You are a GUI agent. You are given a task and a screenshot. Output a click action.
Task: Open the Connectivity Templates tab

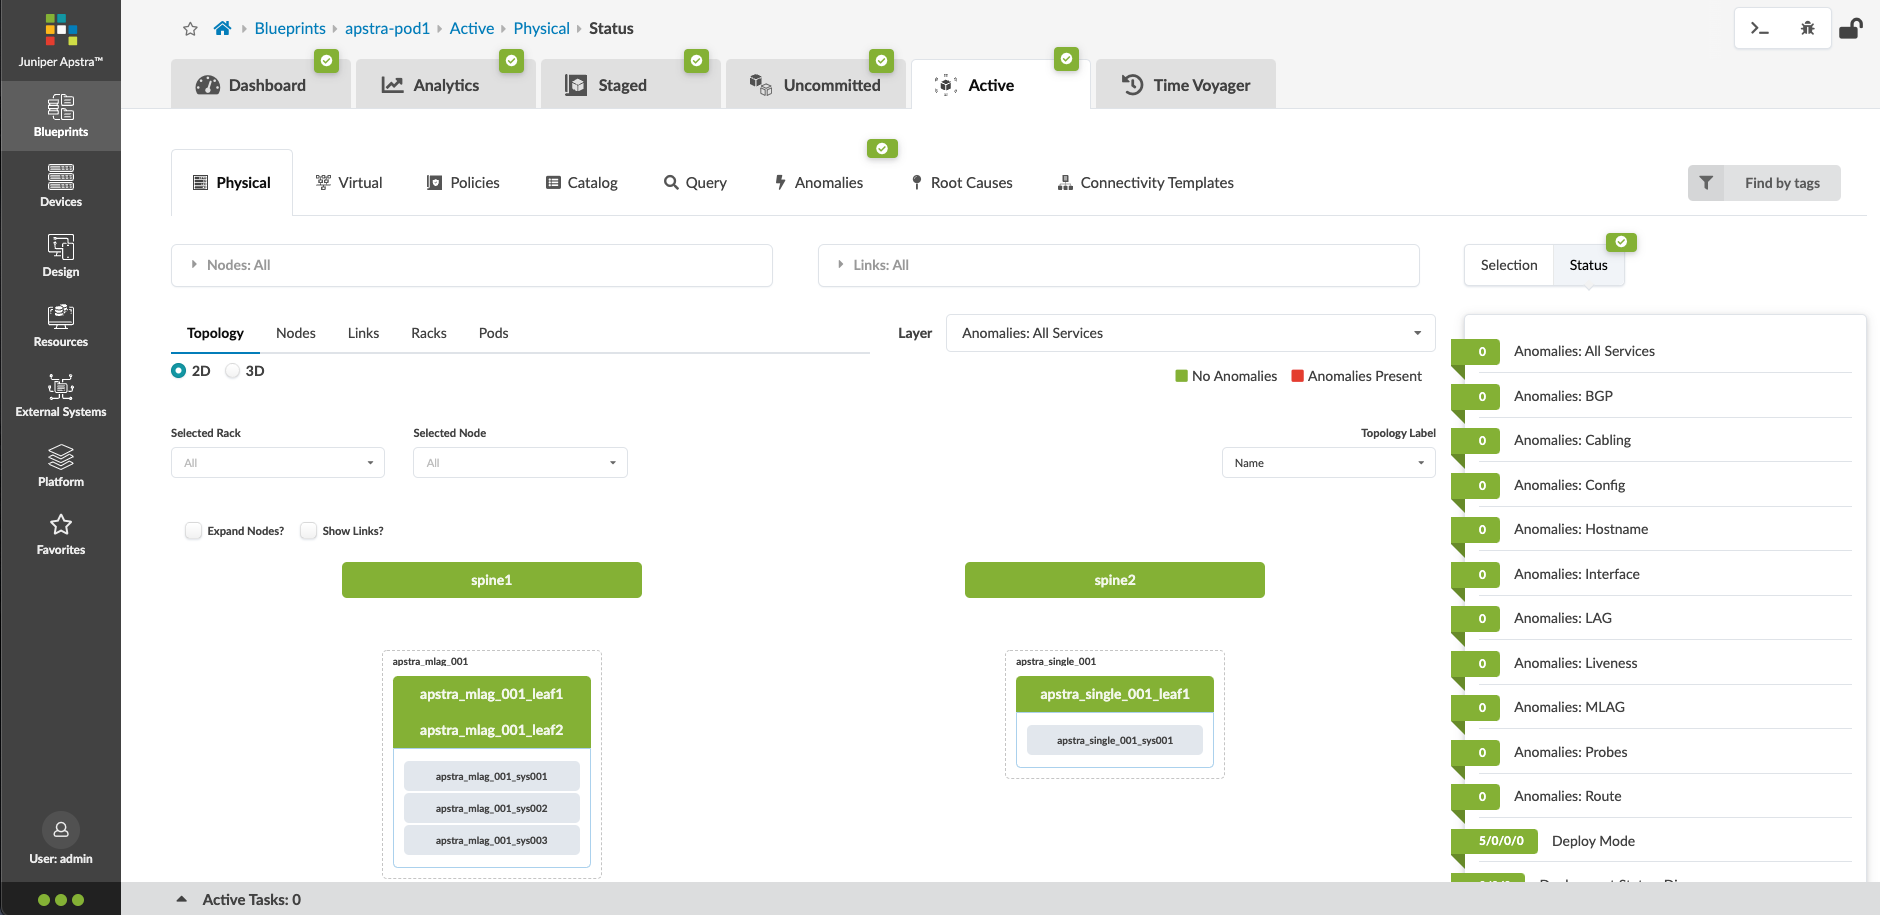coord(1146,183)
